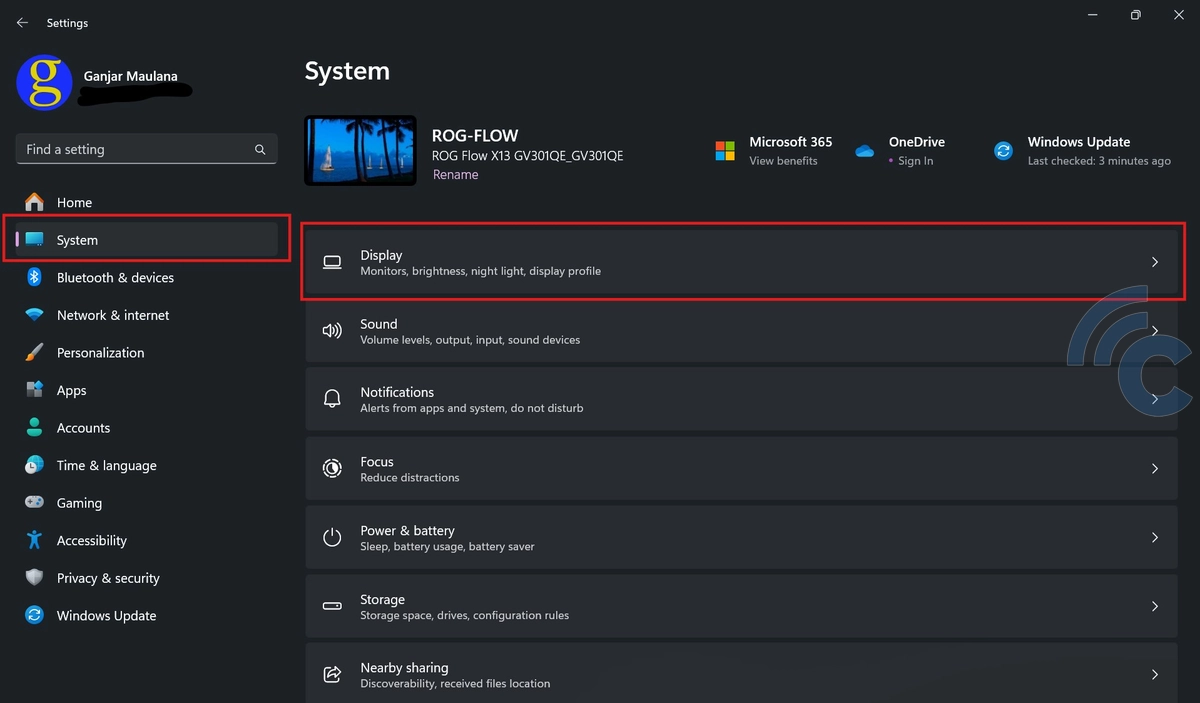Click the Sound speaker icon
Viewport: 1200px width, 703px height.
point(332,331)
